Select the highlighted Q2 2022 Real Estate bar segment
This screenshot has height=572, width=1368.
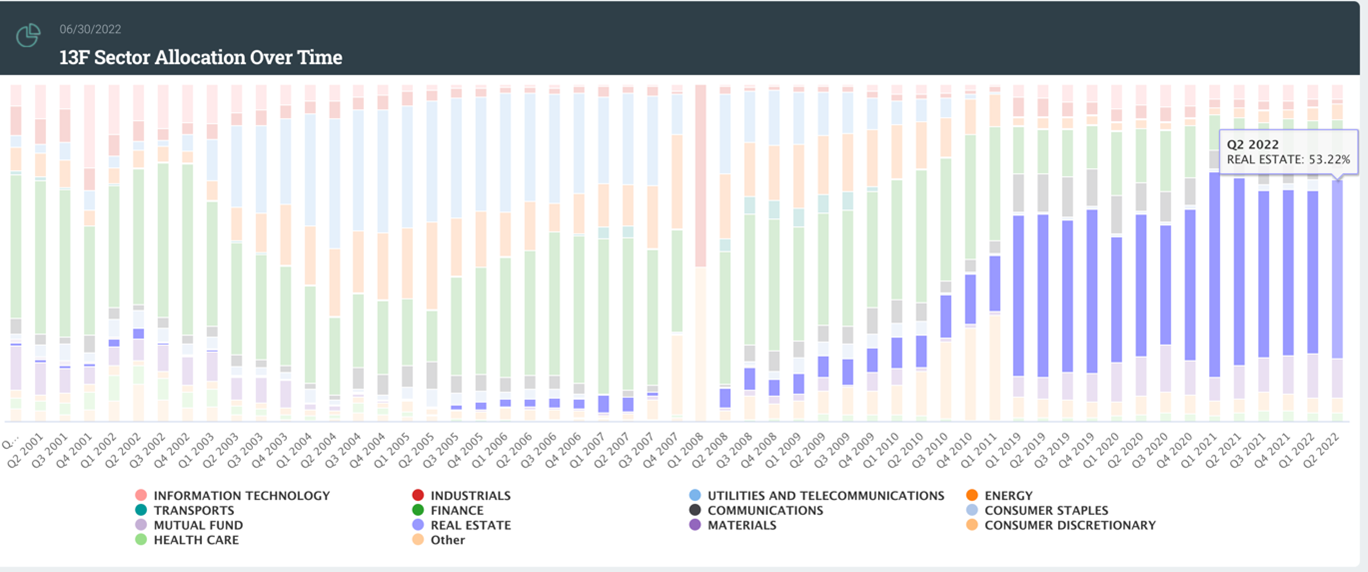[x=1338, y=268]
